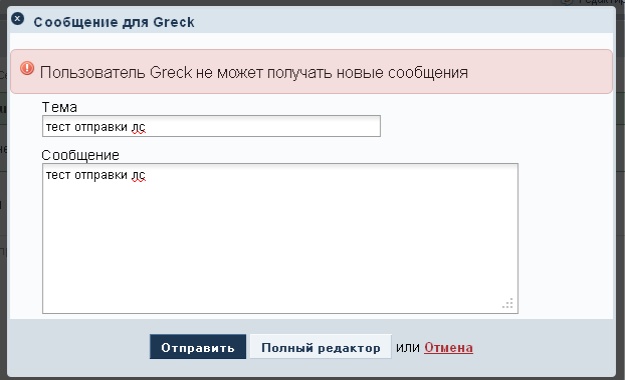
Task: Open the Полный редактор full editor
Action: pos(320,347)
